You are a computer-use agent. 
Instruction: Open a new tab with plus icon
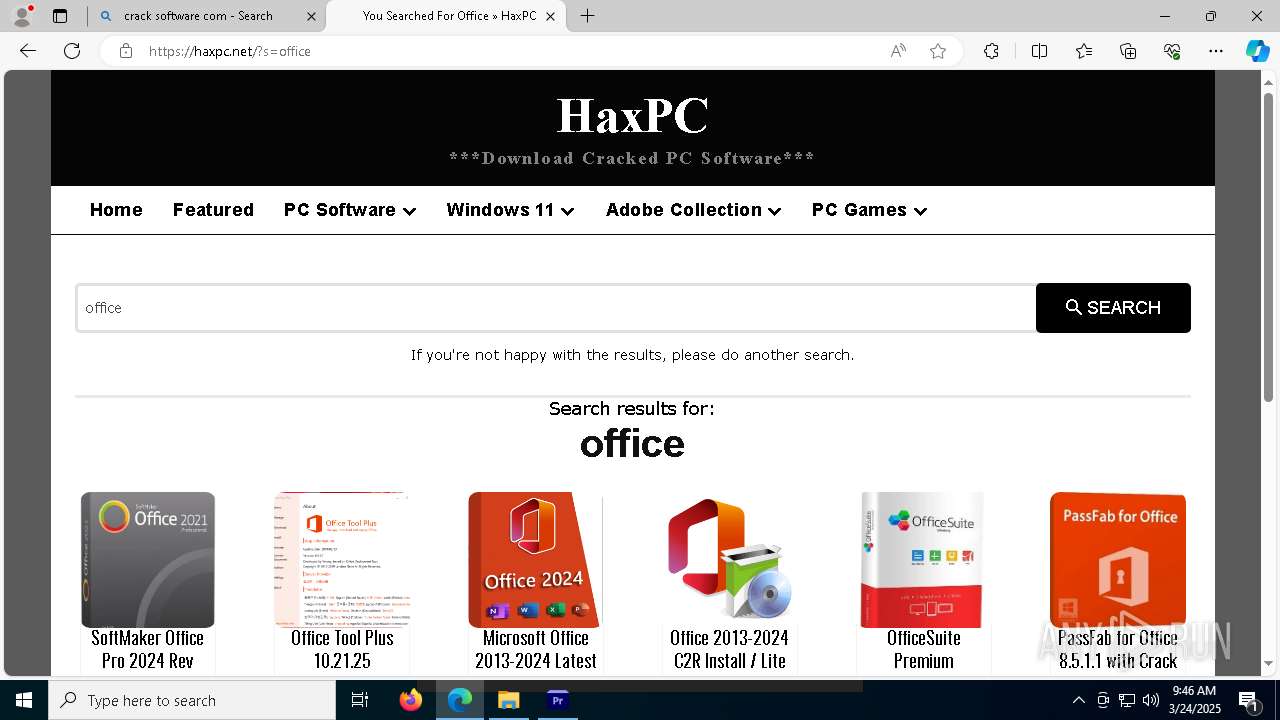pos(588,16)
